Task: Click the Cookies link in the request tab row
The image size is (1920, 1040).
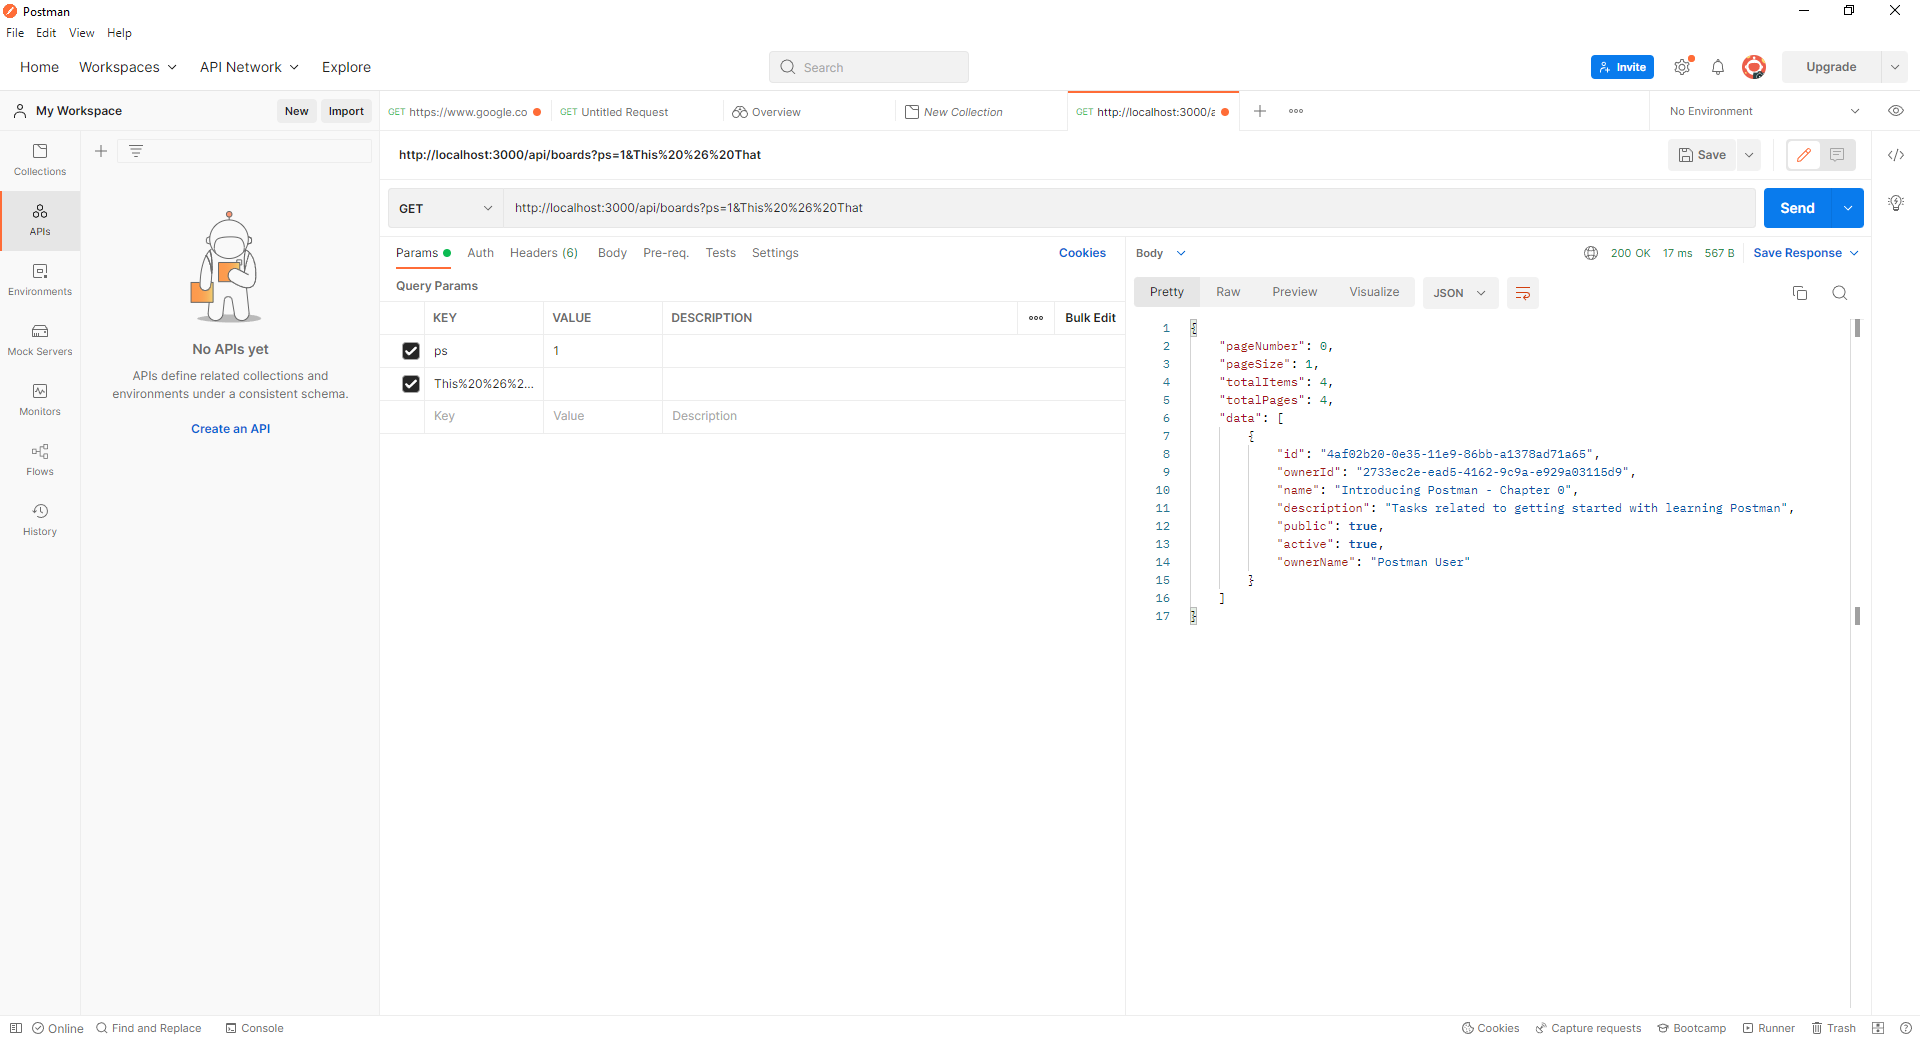Action: (1082, 253)
